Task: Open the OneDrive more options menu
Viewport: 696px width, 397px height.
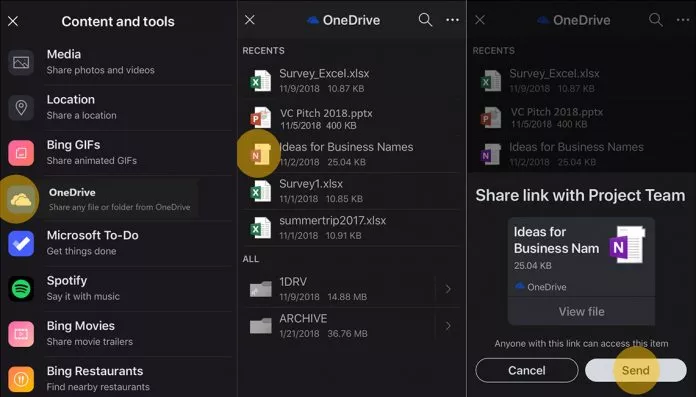Action: click(452, 20)
